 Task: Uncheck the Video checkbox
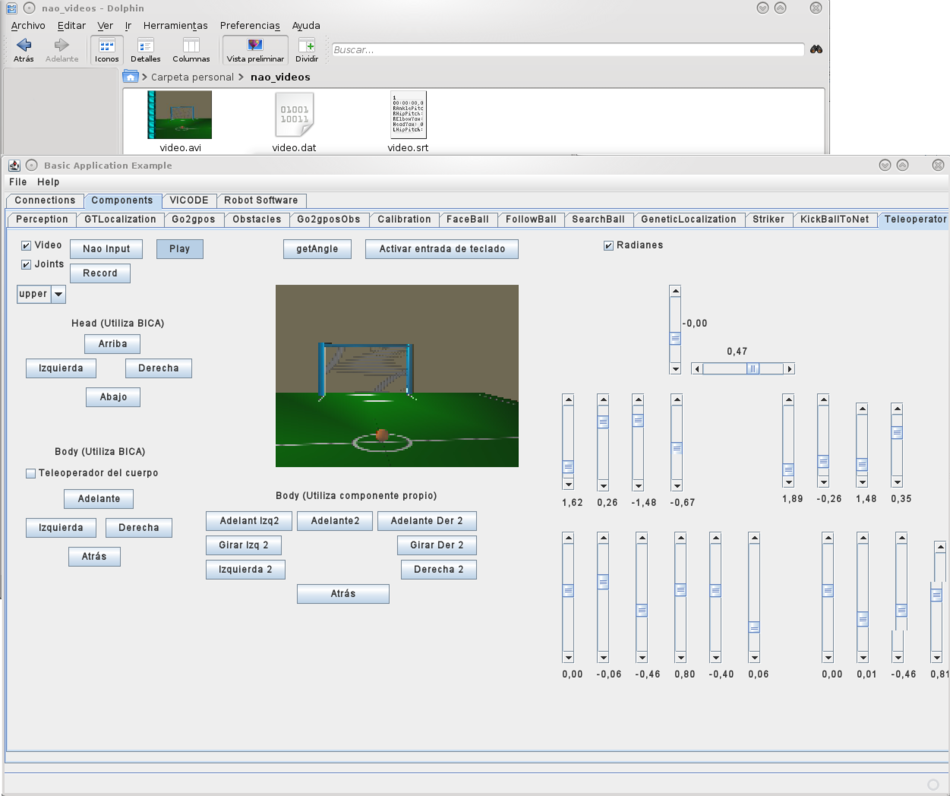pos(26,245)
